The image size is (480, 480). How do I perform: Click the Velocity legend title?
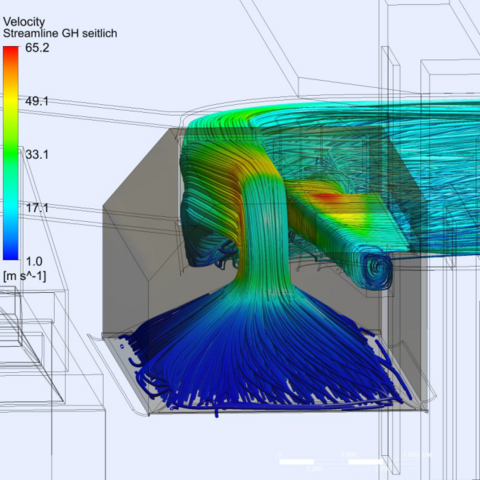point(24,22)
